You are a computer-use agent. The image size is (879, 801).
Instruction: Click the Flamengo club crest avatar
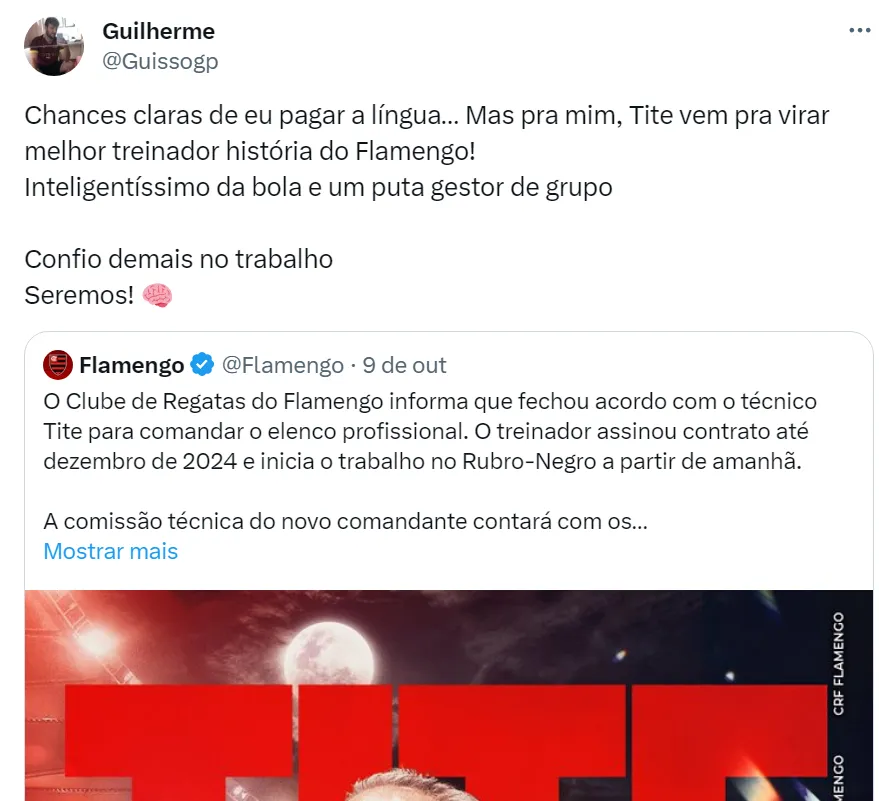tap(58, 365)
